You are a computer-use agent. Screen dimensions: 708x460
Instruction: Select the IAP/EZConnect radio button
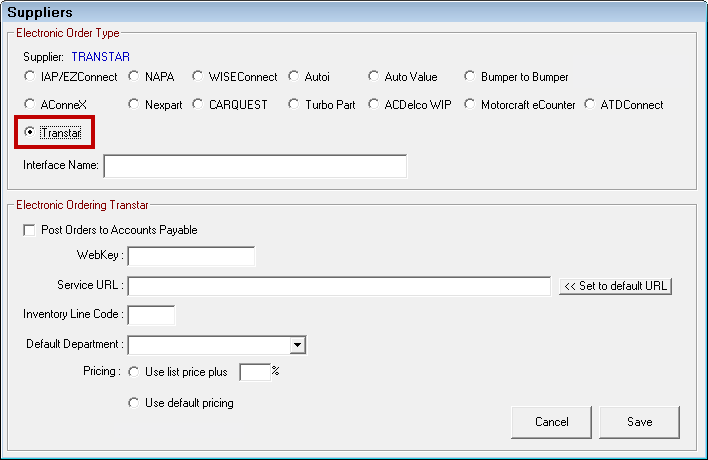[x=30, y=77]
